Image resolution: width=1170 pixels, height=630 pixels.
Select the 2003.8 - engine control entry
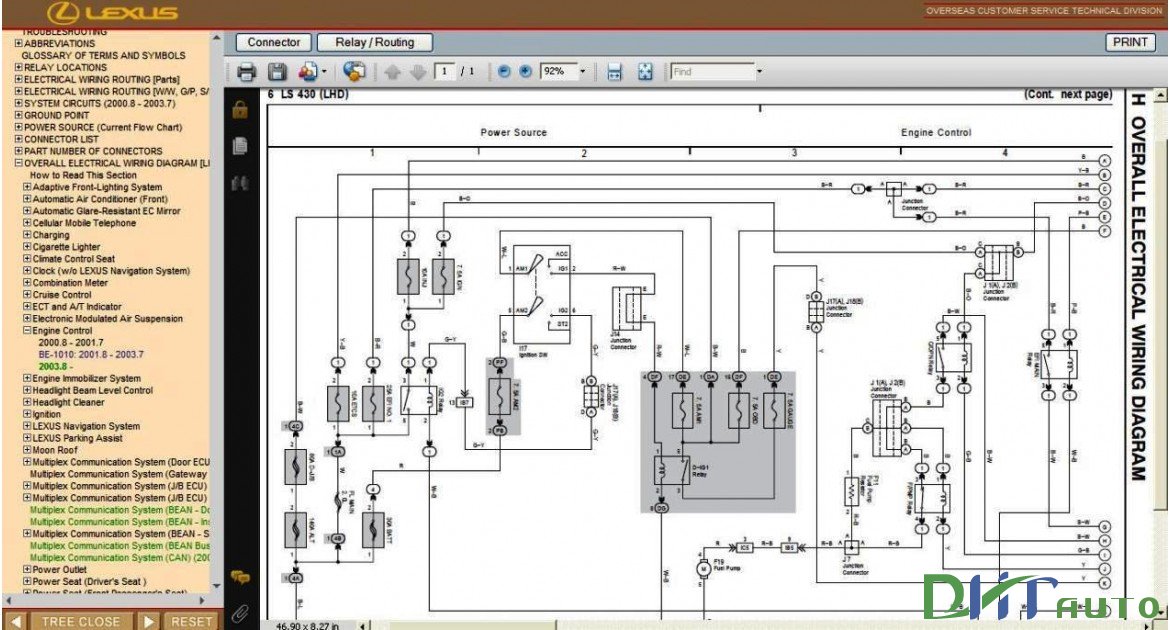(56, 367)
